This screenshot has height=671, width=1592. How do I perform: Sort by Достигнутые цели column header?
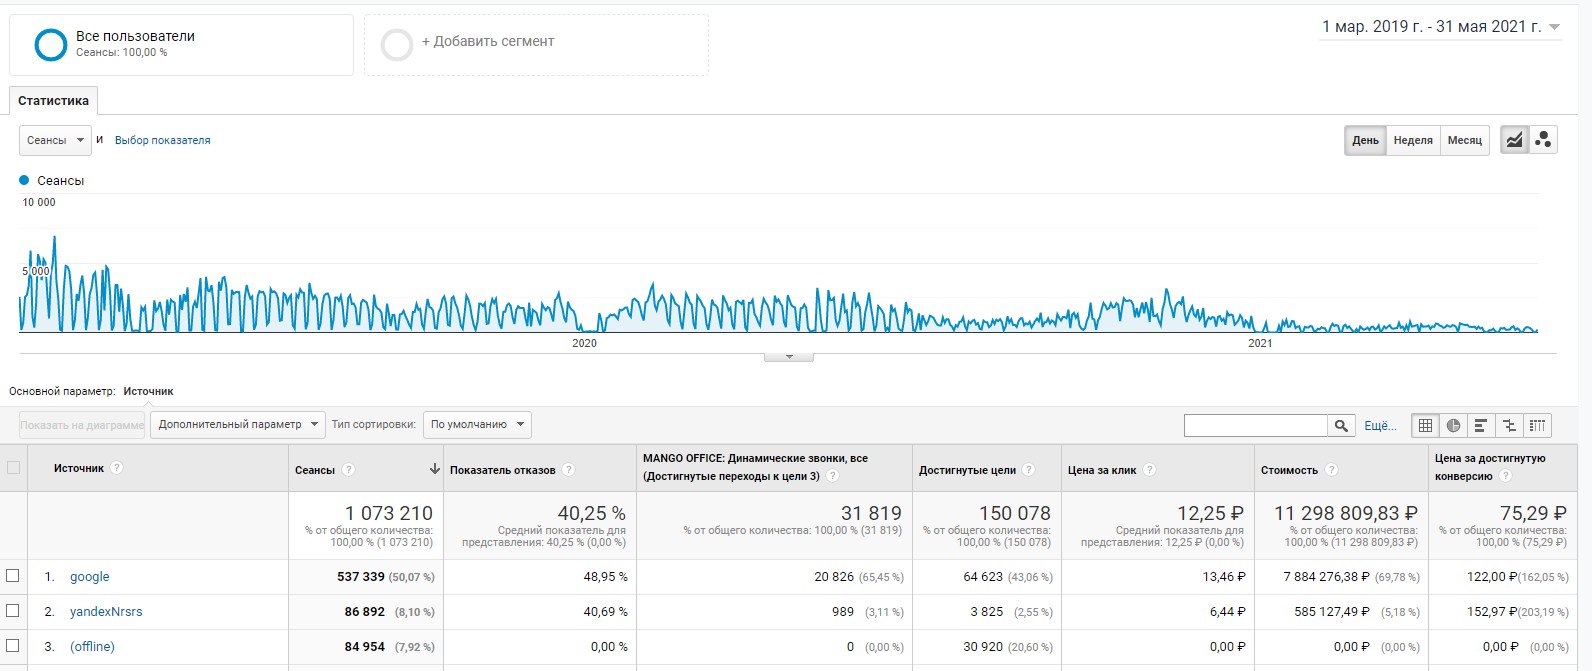pyautogui.click(x=967, y=470)
